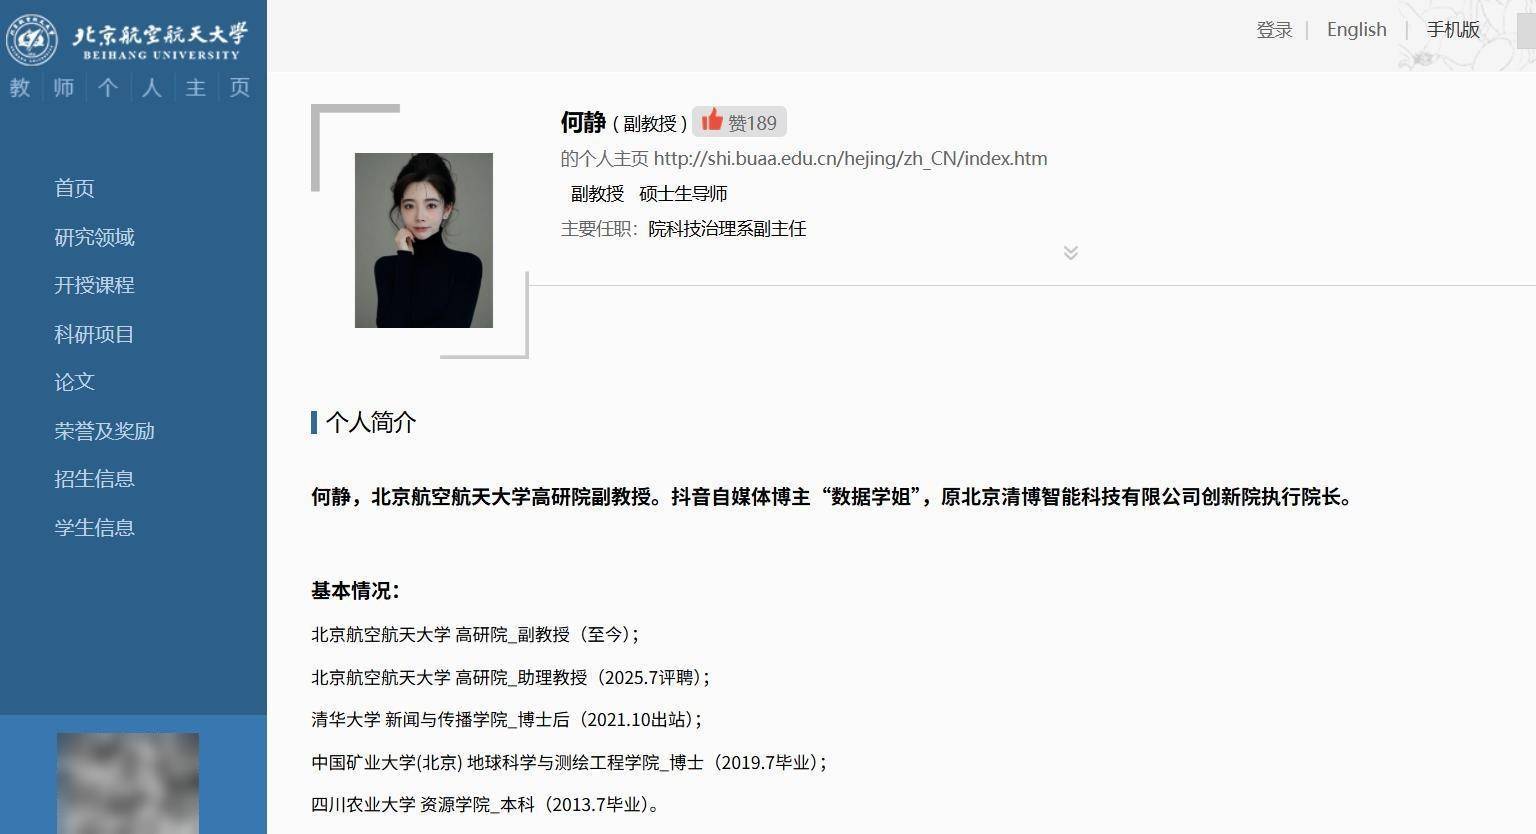Switch to the English version
The height and width of the screenshot is (834, 1536).
pyautogui.click(x=1356, y=30)
